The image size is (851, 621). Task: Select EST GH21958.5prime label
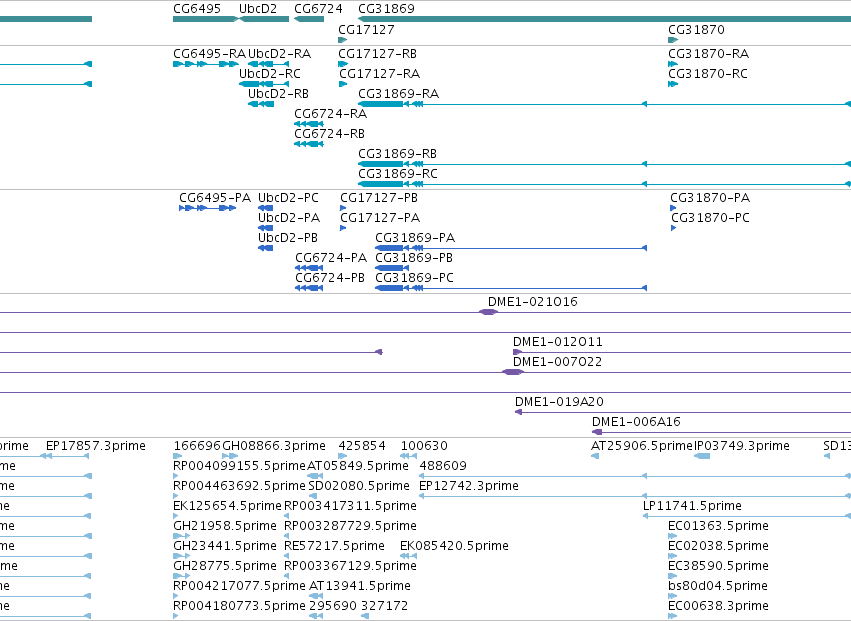click(225, 527)
